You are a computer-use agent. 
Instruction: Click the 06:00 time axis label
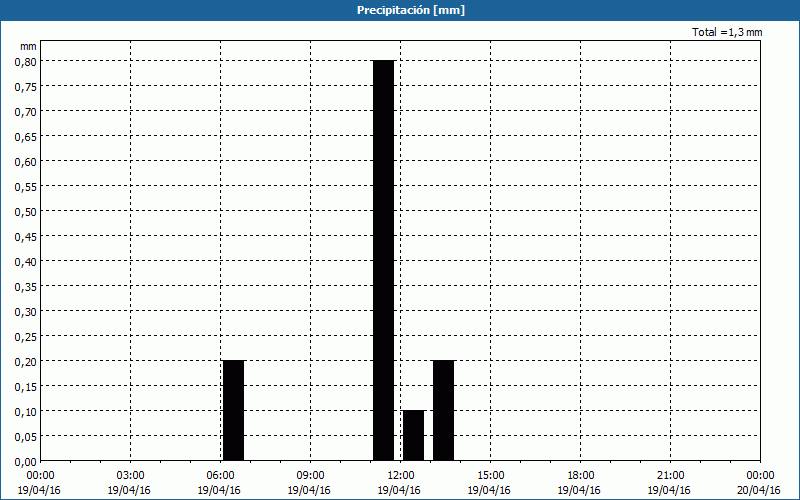pyautogui.click(x=220, y=476)
